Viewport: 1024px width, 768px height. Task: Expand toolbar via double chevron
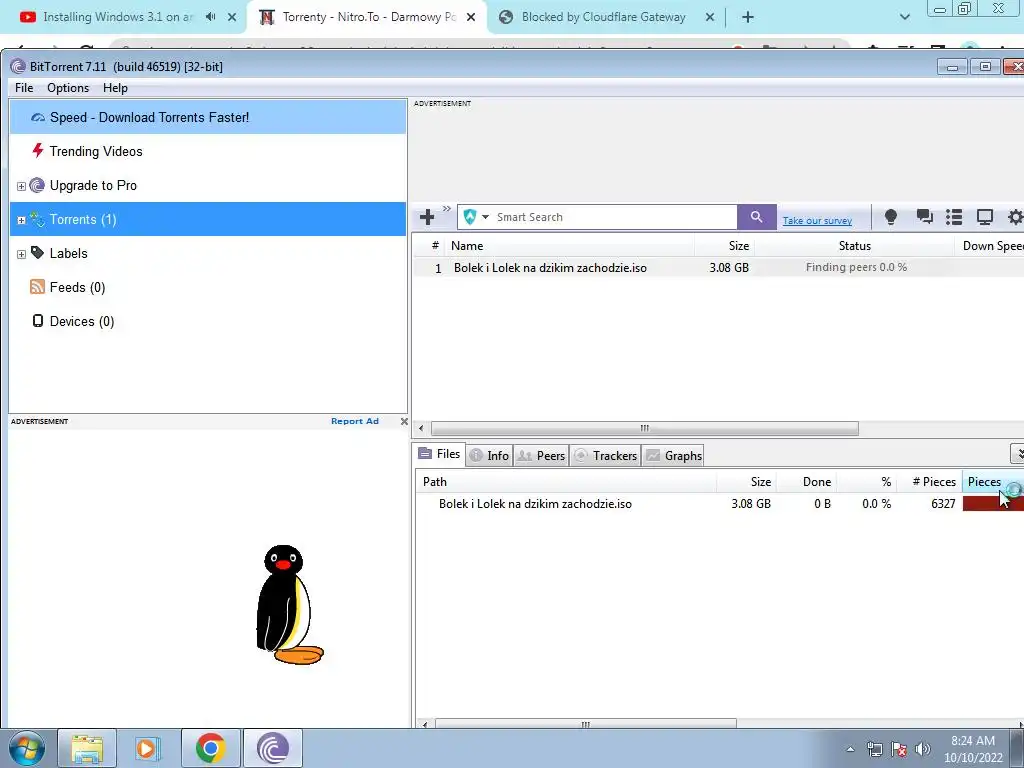click(447, 208)
